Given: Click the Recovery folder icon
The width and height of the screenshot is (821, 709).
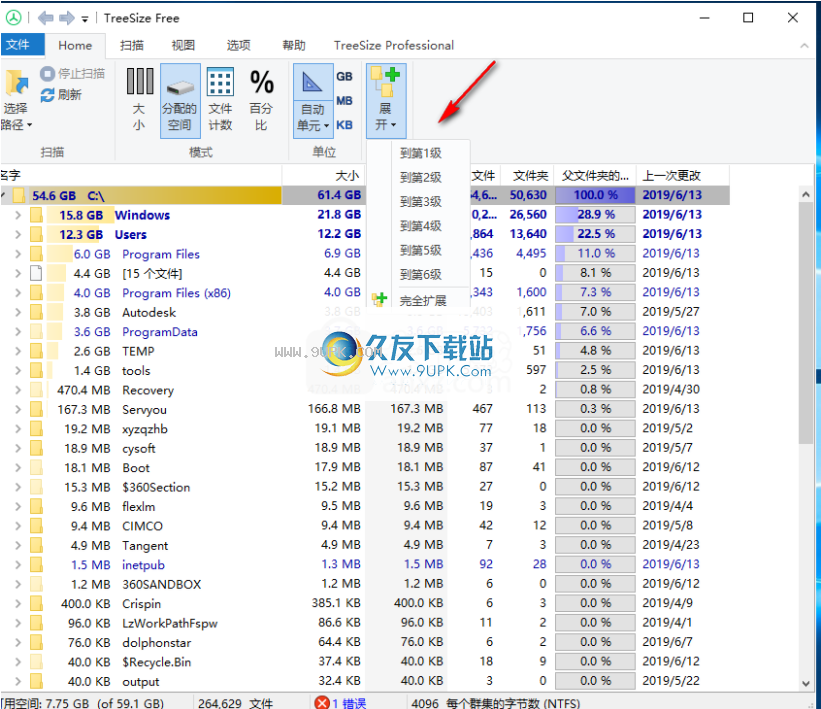Looking at the screenshot, I should [36, 390].
